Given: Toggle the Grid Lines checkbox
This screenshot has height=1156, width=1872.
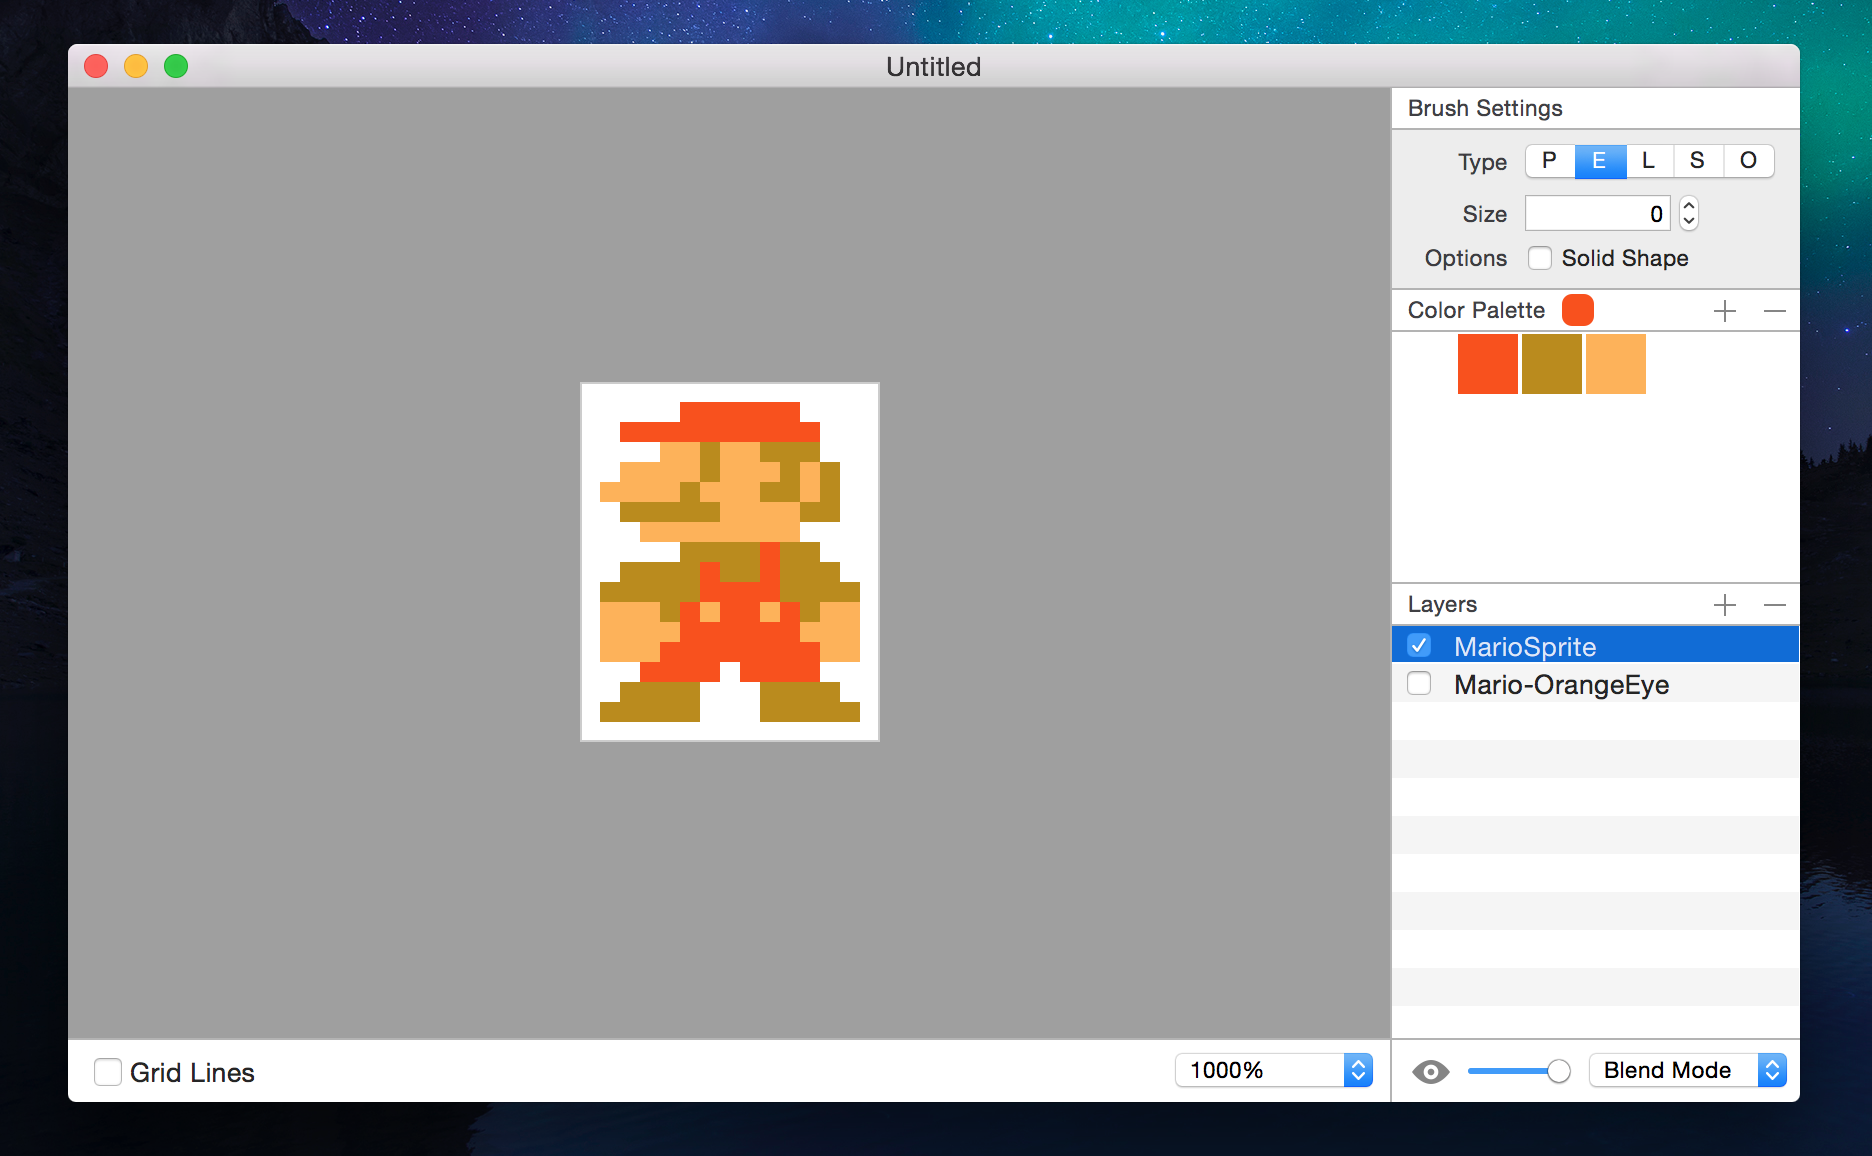Looking at the screenshot, I should click(108, 1072).
